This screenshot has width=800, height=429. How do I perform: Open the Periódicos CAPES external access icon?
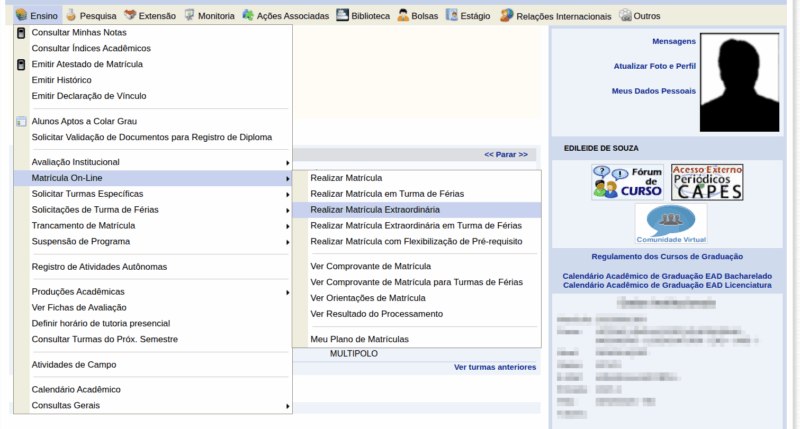pos(706,181)
